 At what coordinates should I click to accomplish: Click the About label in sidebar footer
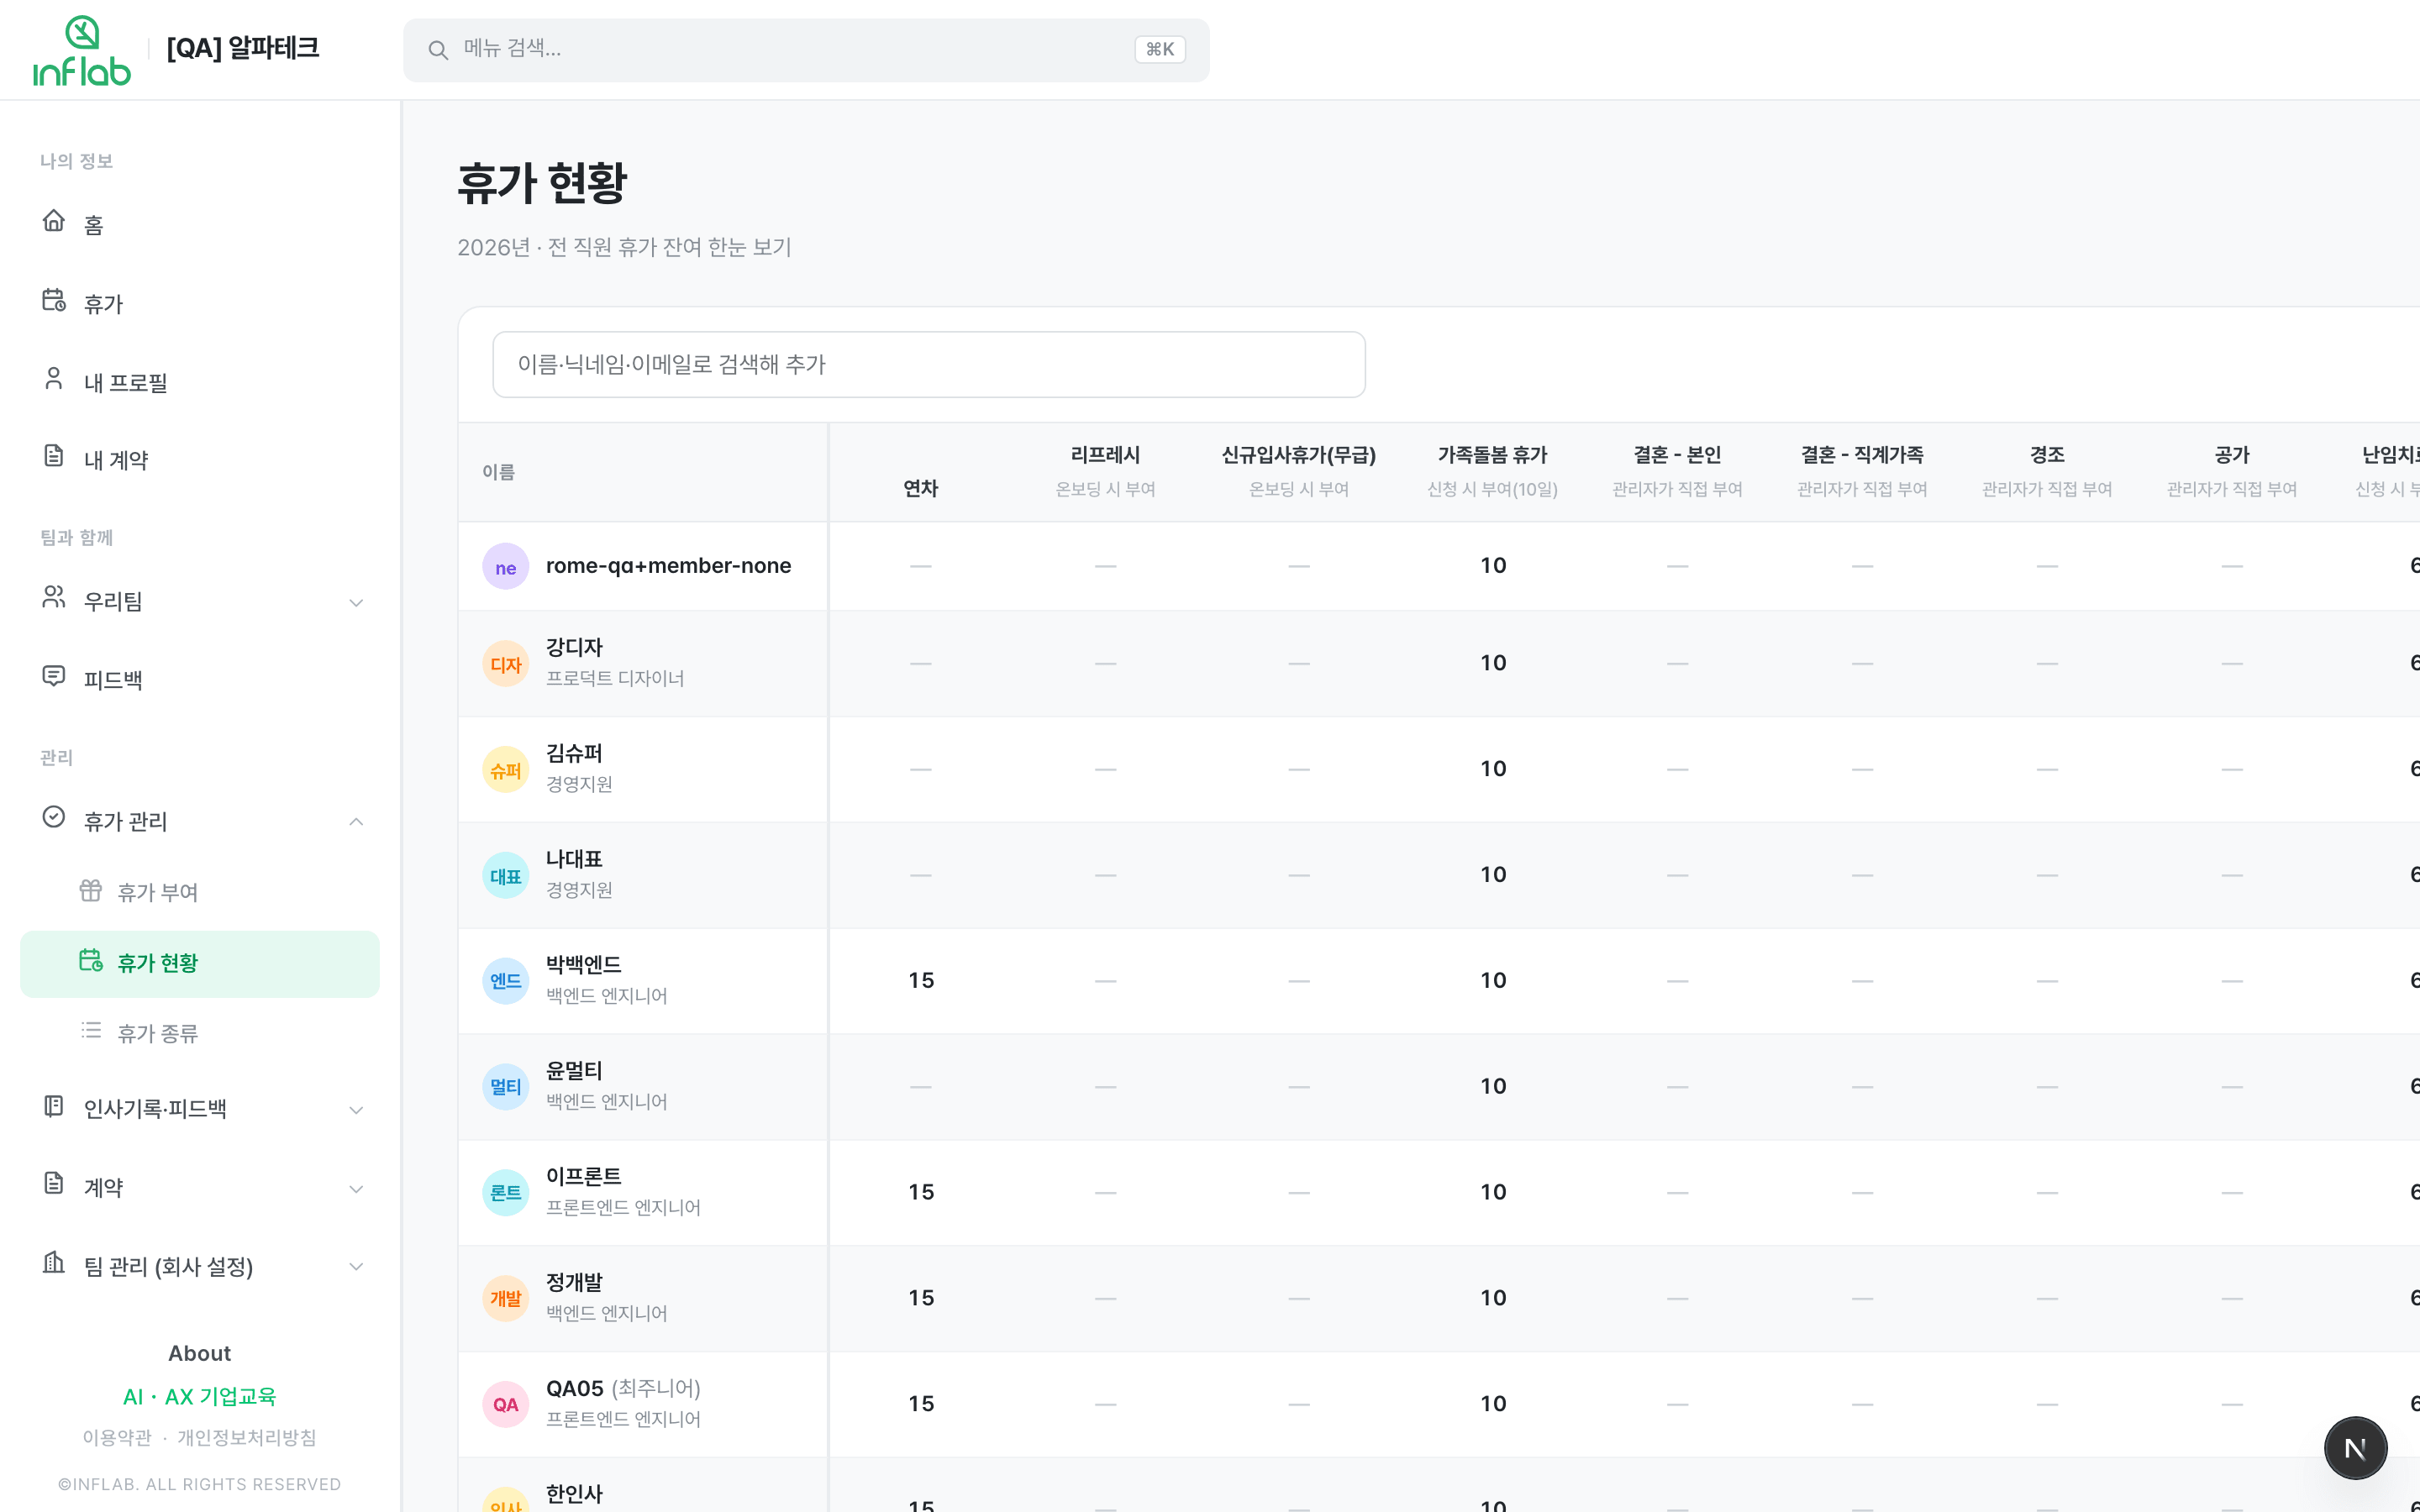(199, 1353)
